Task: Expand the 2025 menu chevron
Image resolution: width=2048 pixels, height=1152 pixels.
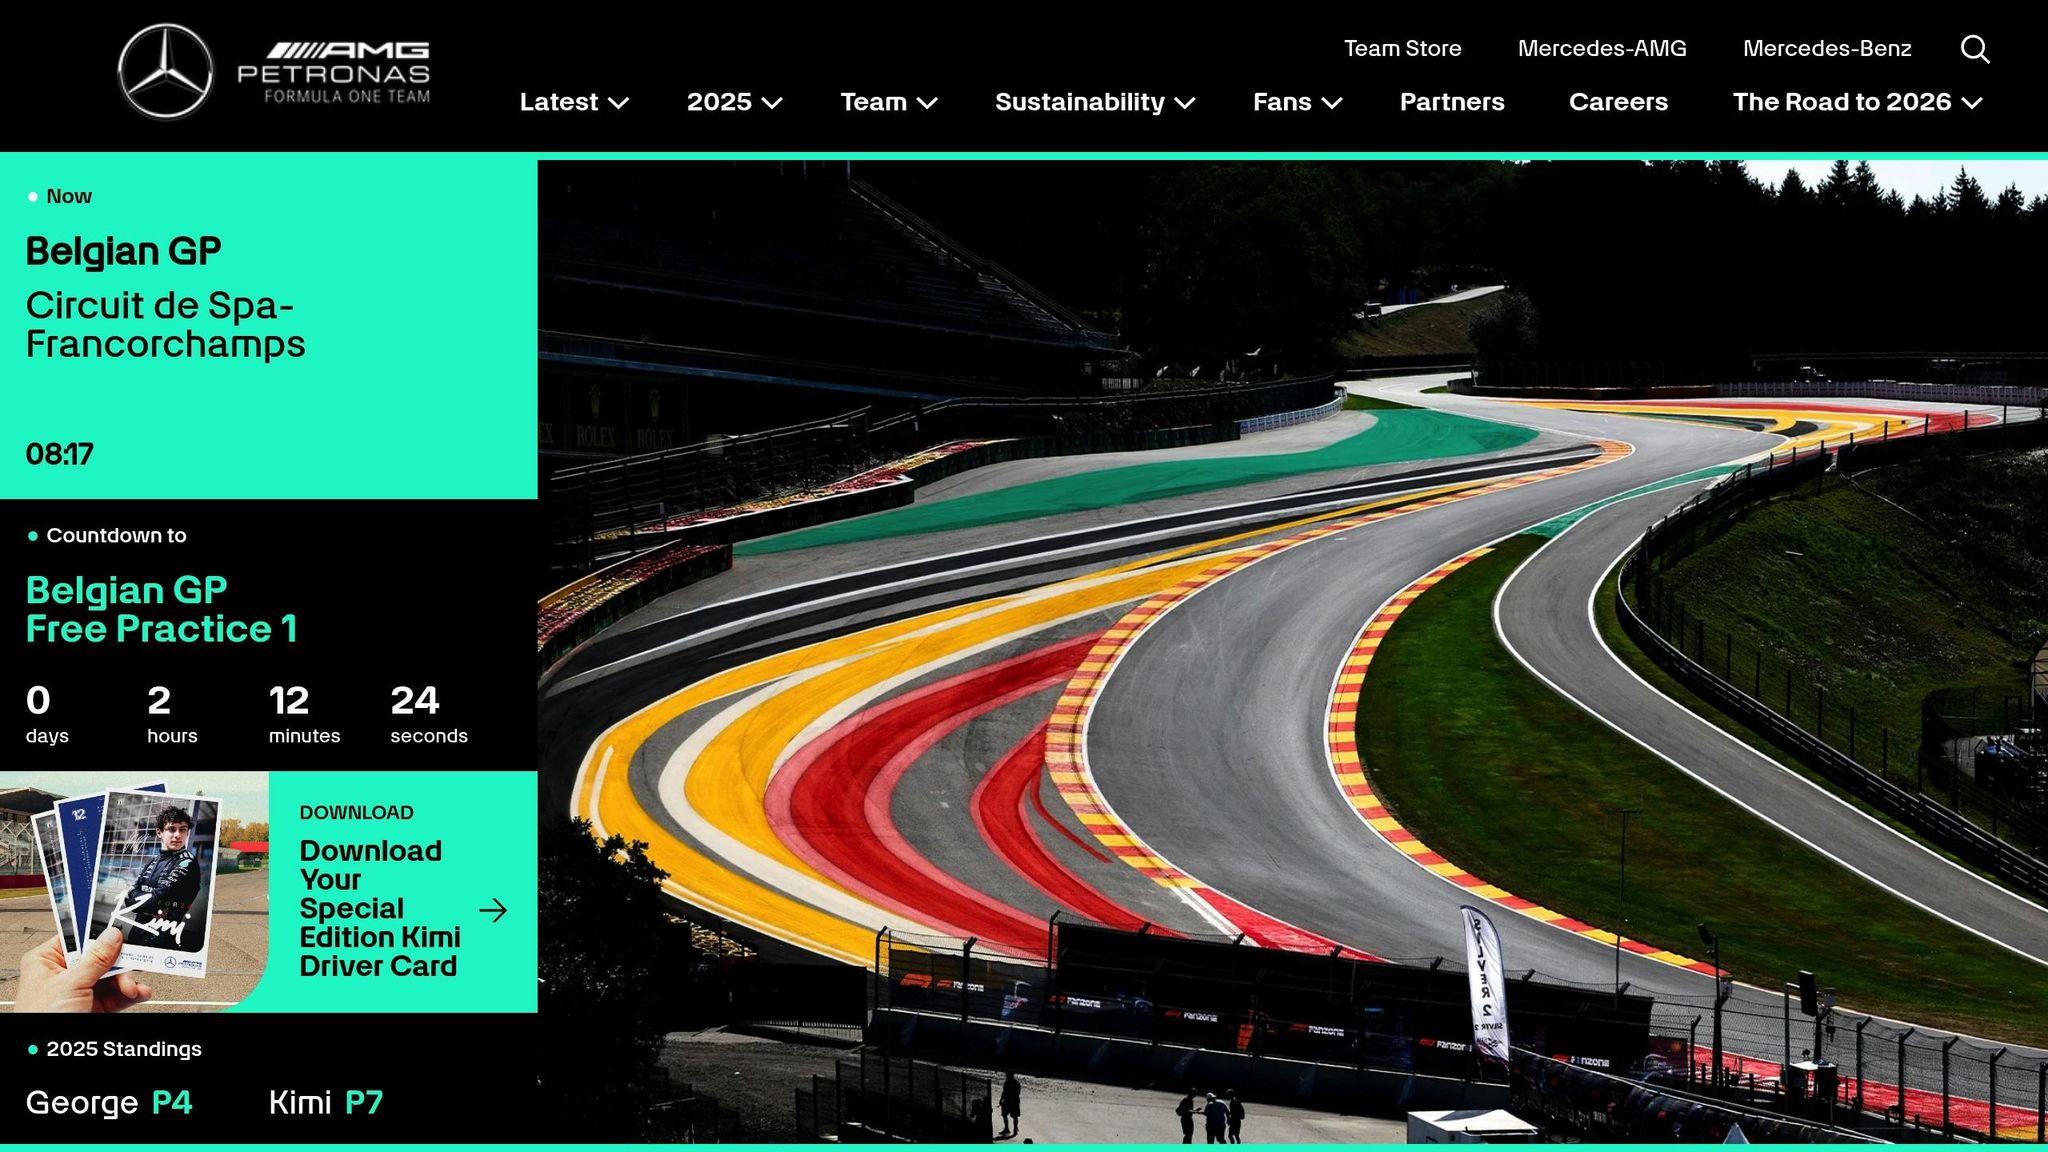Action: point(772,103)
